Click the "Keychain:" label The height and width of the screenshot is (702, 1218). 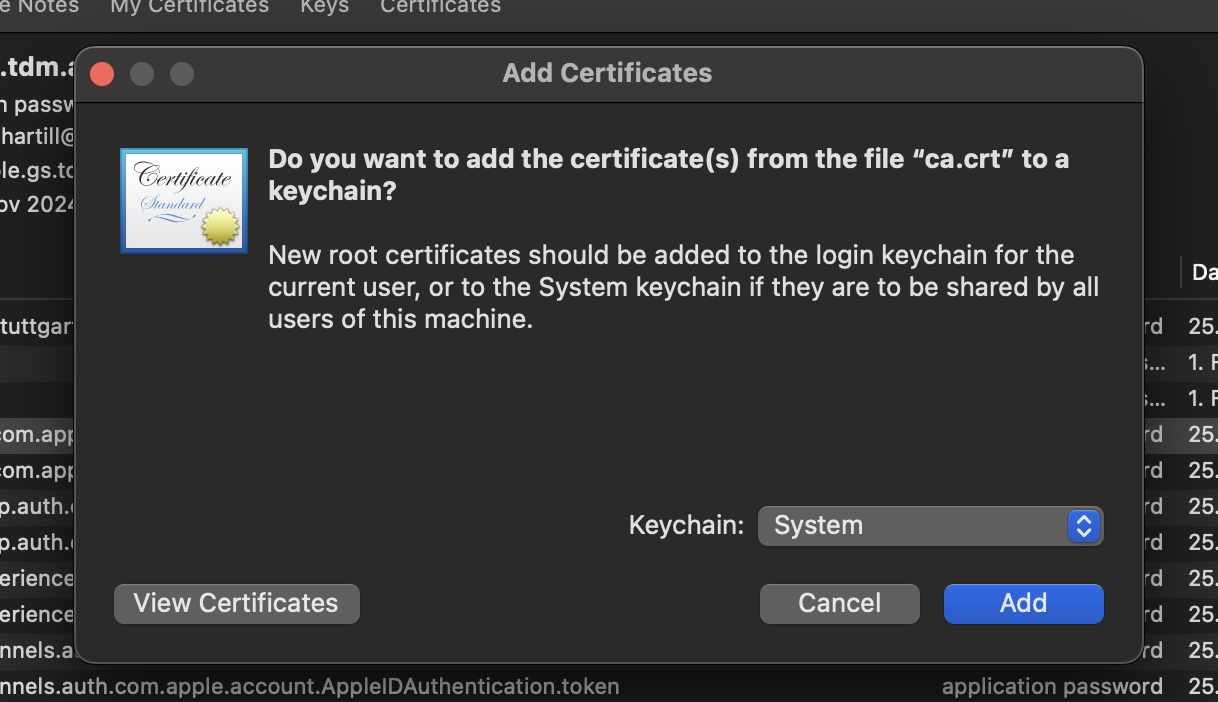pyautogui.click(x=686, y=526)
